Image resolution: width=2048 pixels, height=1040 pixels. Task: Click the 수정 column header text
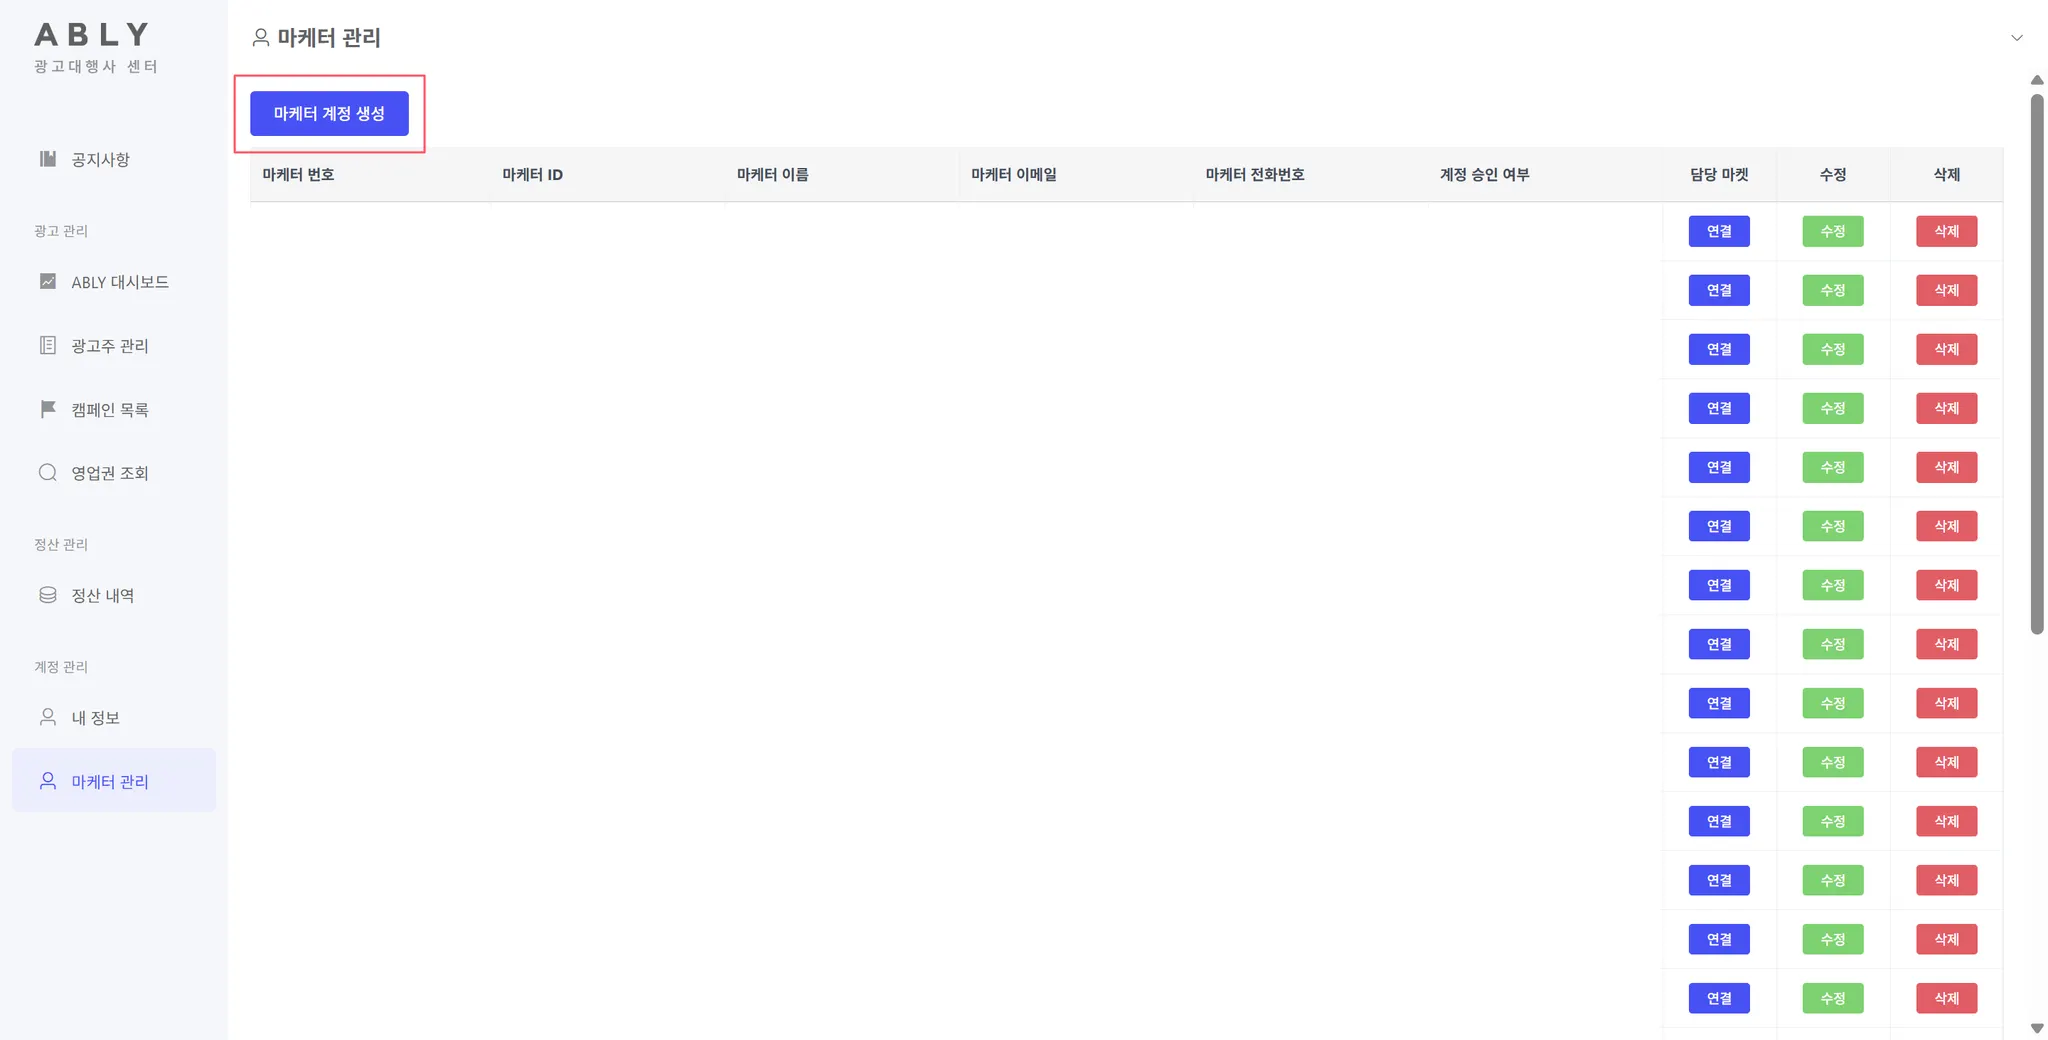1833,174
